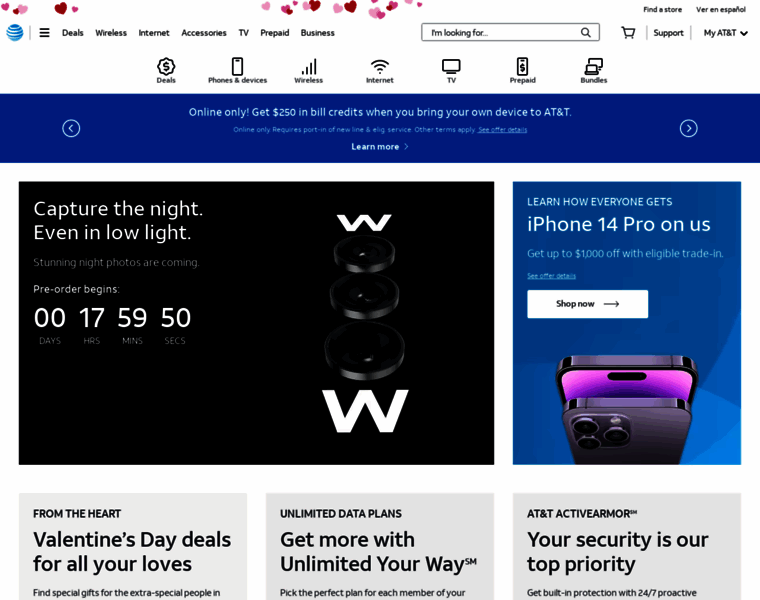This screenshot has height=600, width=760.
Task: Open the TV screen icon
Action: 451,66
